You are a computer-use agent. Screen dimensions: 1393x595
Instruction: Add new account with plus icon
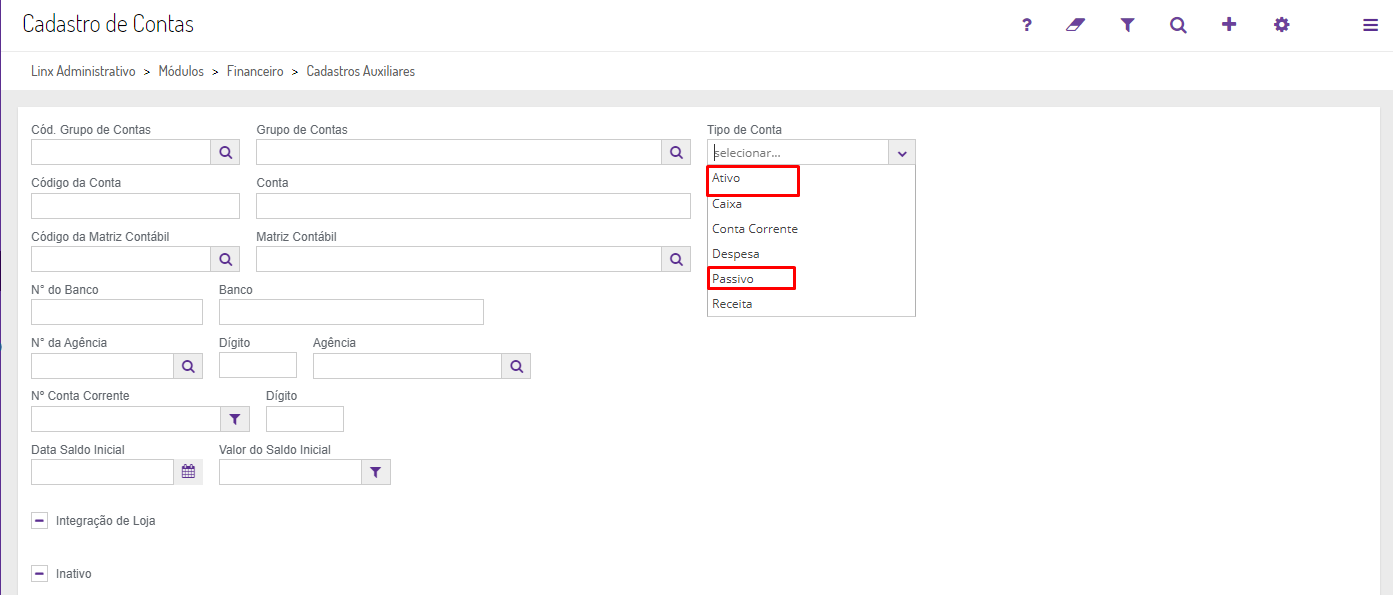pyautogui.click(x=1229, y=25)
